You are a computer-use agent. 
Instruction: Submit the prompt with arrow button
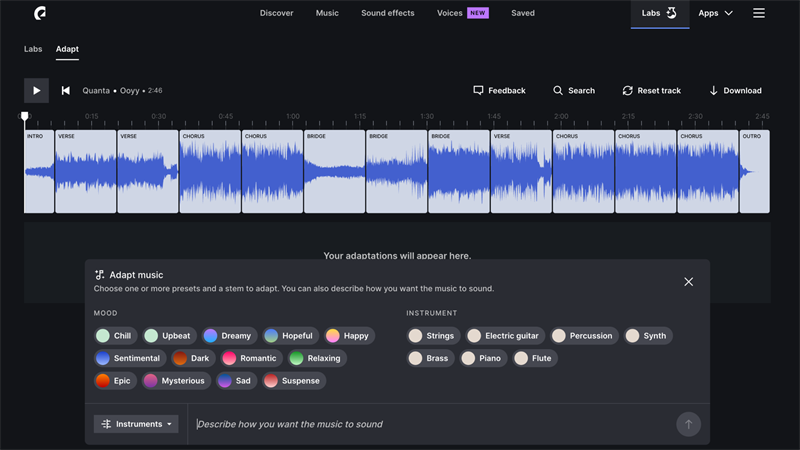(688, 424)
